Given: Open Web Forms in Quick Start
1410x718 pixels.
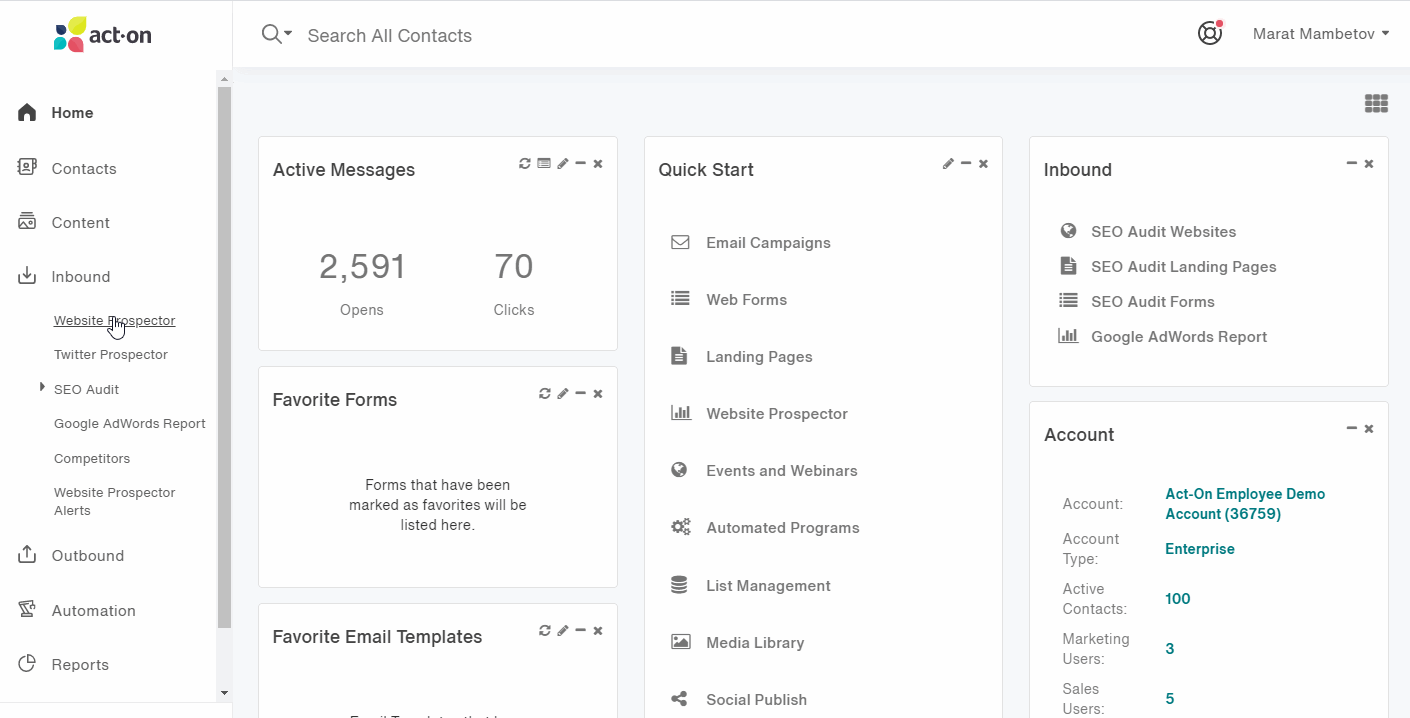Looking at the screenshot, I should [746, 300].
